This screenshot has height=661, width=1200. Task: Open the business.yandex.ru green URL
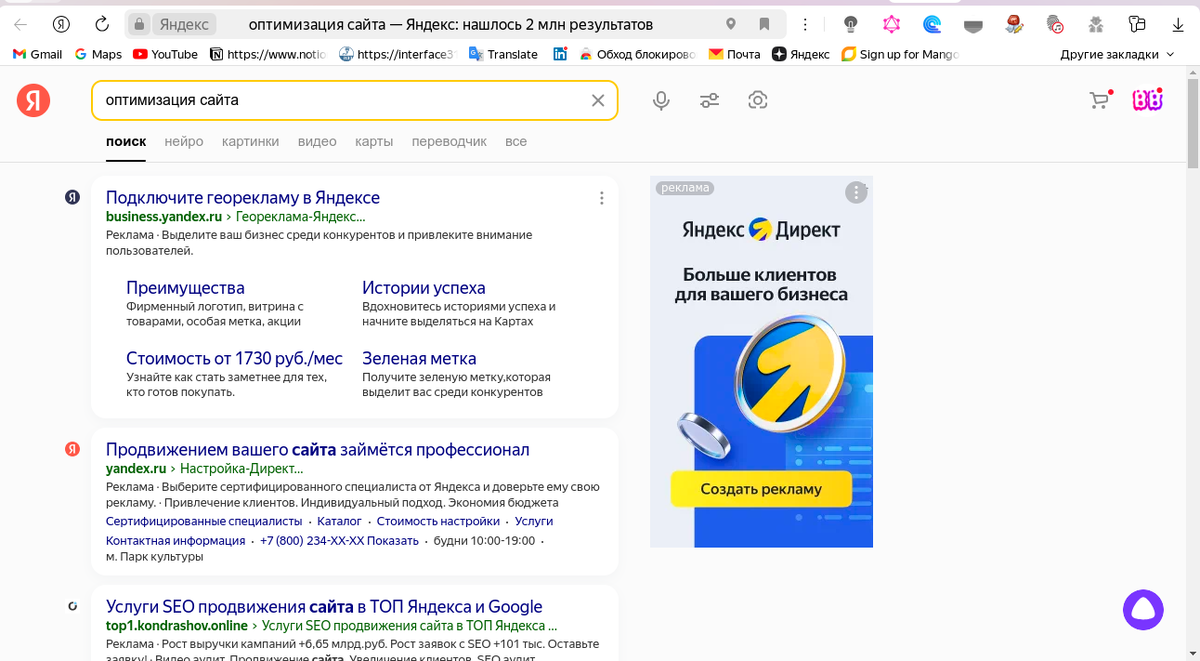tap(164, 216)
